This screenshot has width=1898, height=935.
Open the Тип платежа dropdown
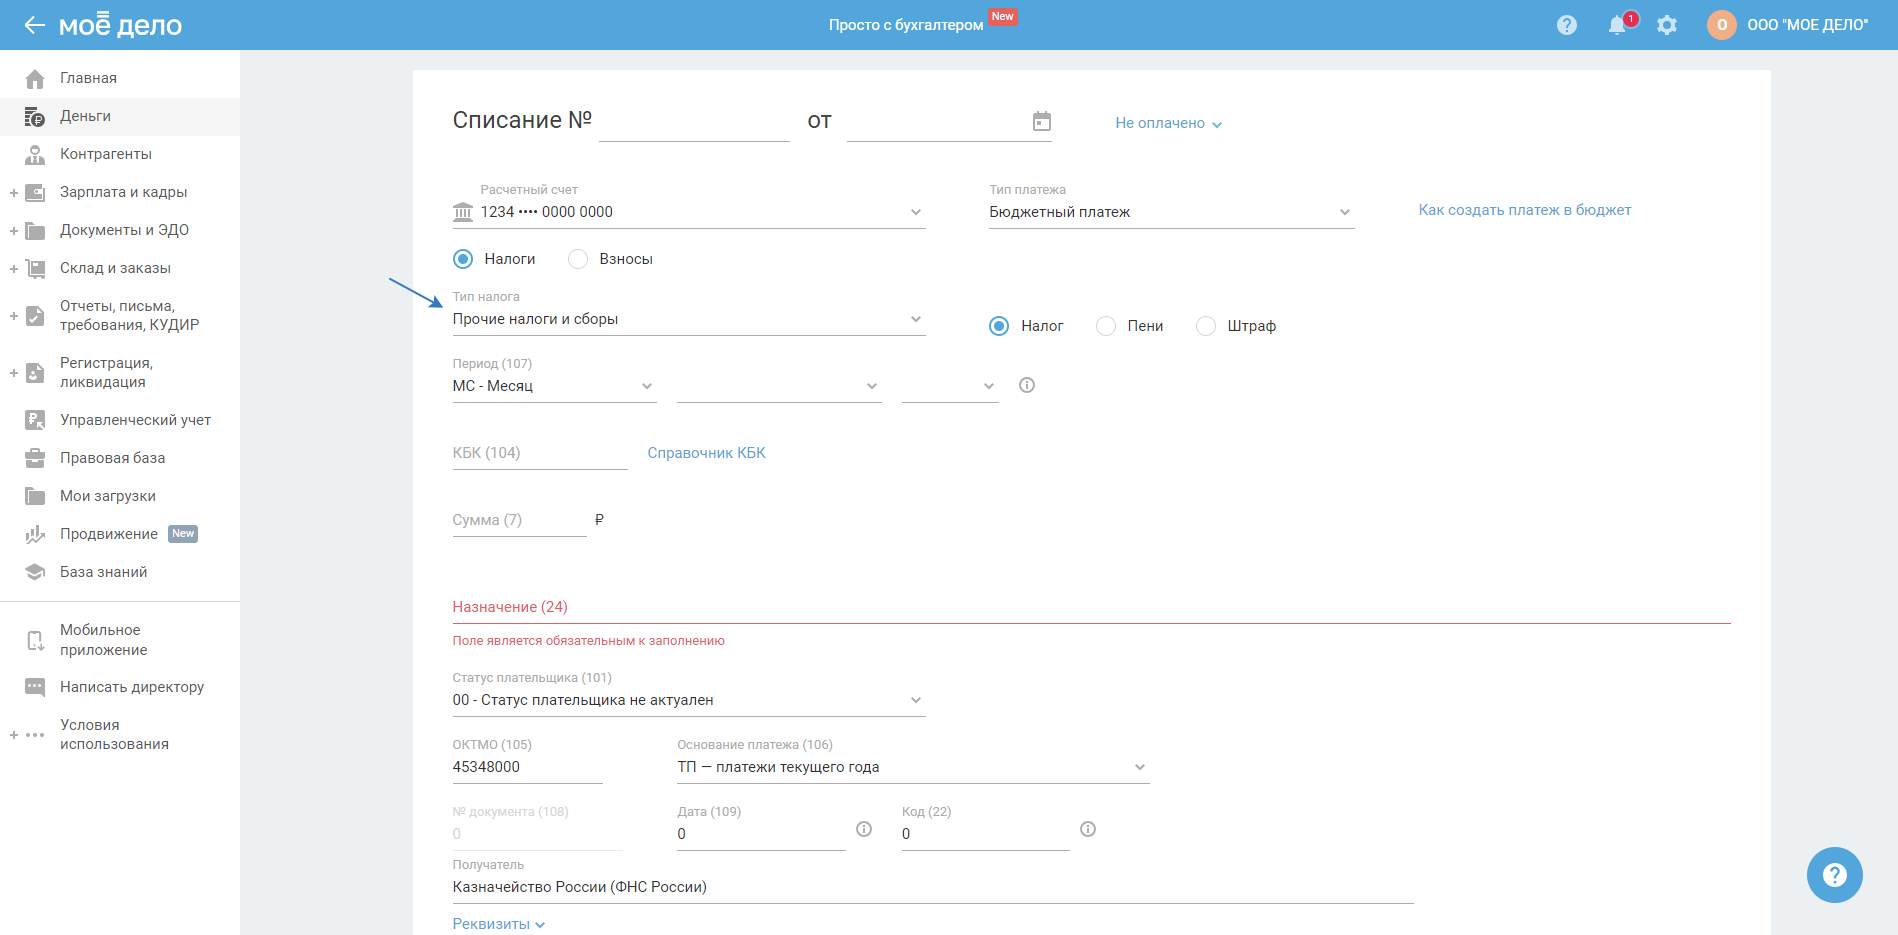click(x=1171, y=212)
